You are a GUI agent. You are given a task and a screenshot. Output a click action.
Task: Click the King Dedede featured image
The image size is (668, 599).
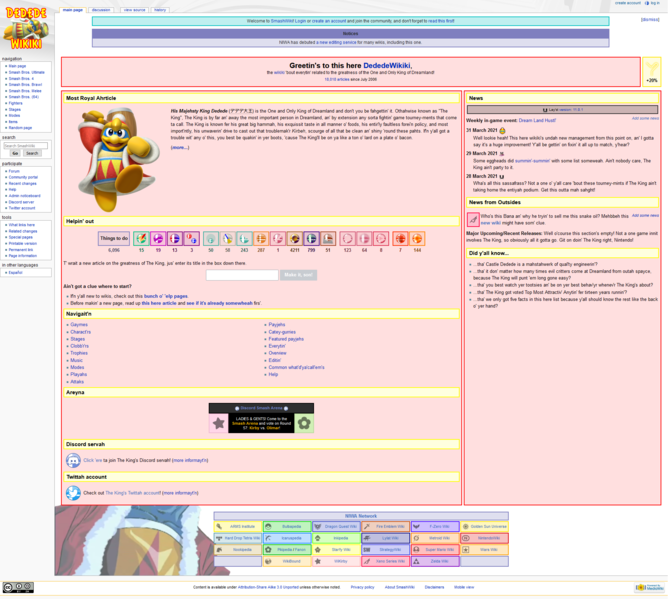[118, 158]
